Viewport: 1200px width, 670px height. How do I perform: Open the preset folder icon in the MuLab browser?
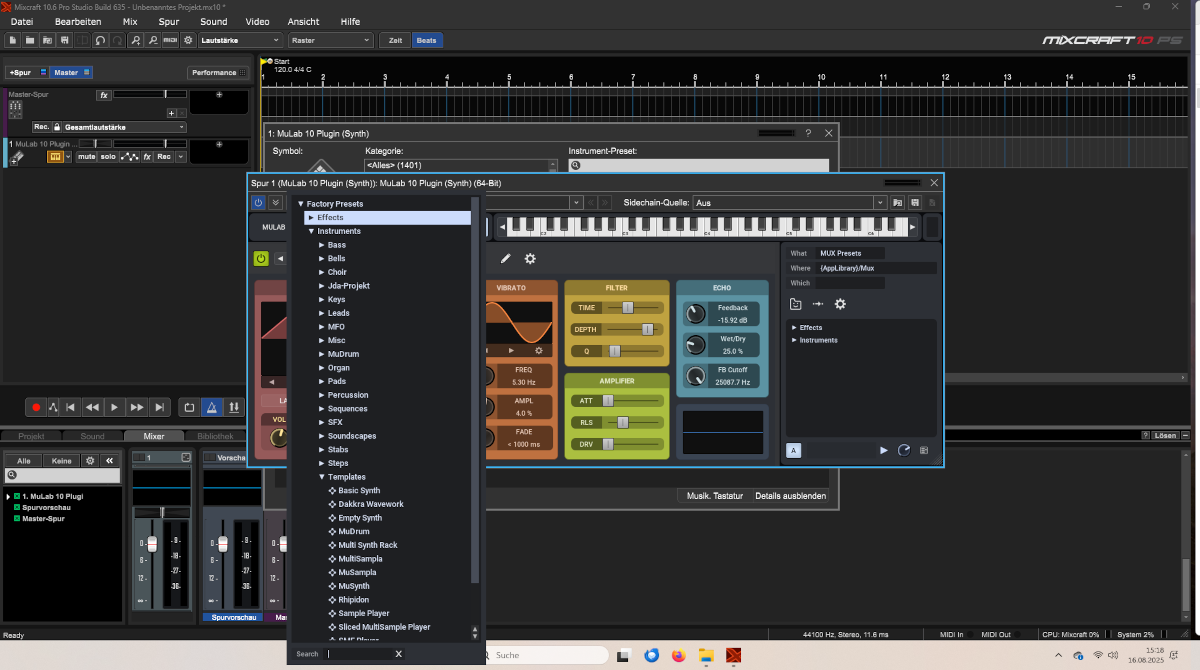(x=796, y=304)
